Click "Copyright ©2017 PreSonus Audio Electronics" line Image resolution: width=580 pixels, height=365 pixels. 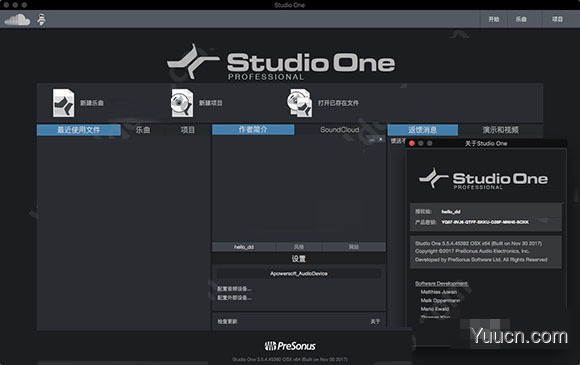(472, 251)
